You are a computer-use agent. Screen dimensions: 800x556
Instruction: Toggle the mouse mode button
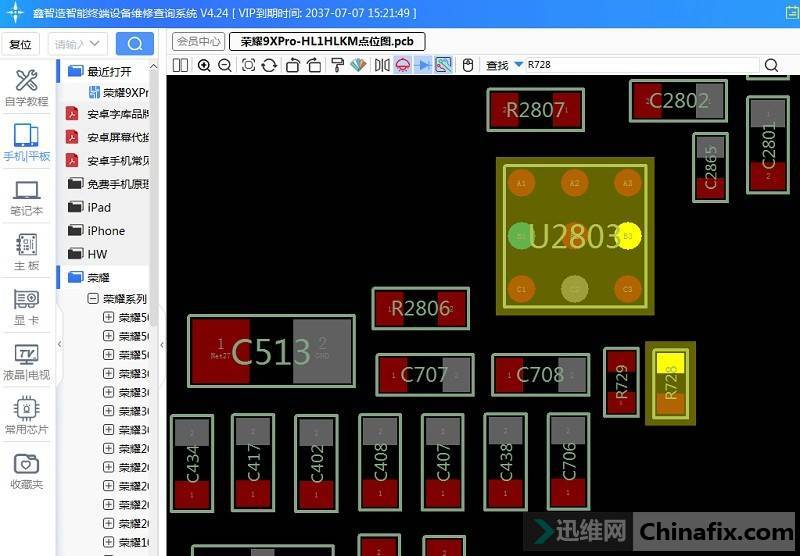(x=467, y=65)
